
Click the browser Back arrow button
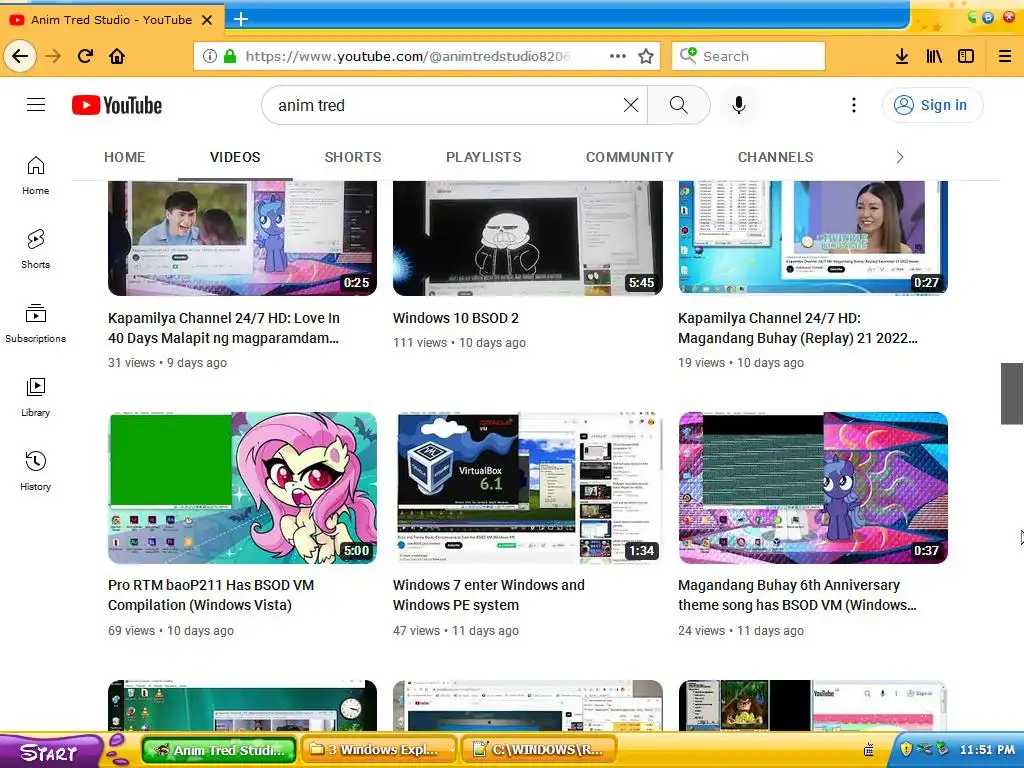click(x=20, y=56)
